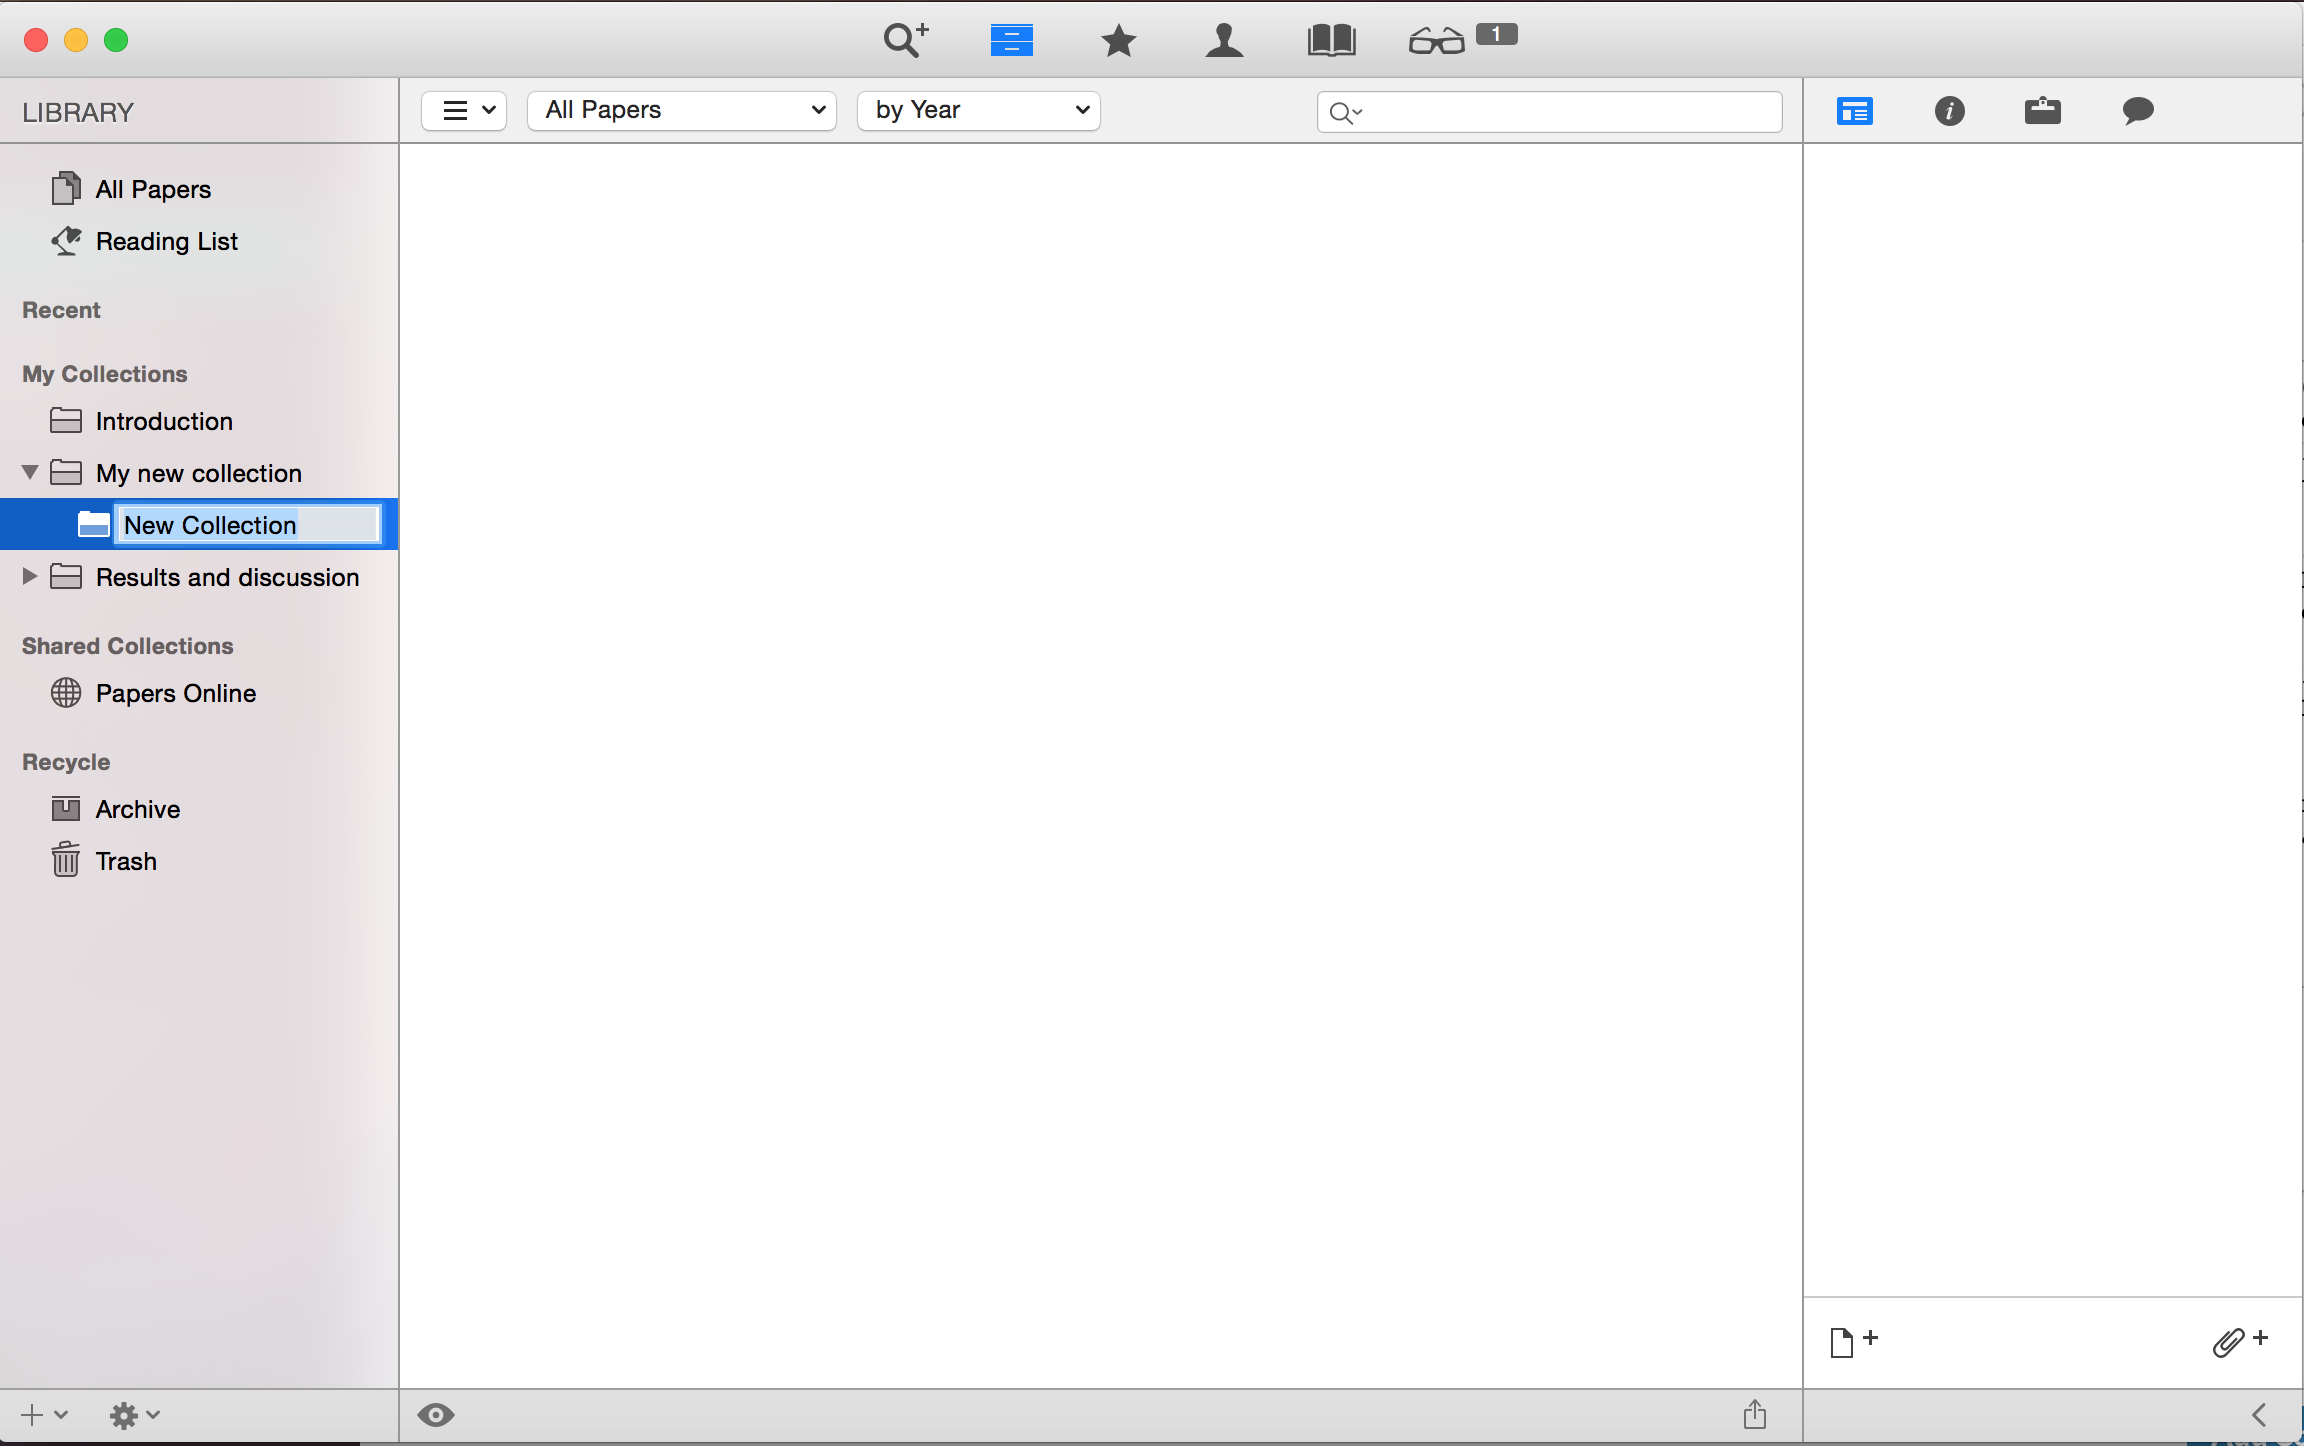Open the Journals book view

1331,41
